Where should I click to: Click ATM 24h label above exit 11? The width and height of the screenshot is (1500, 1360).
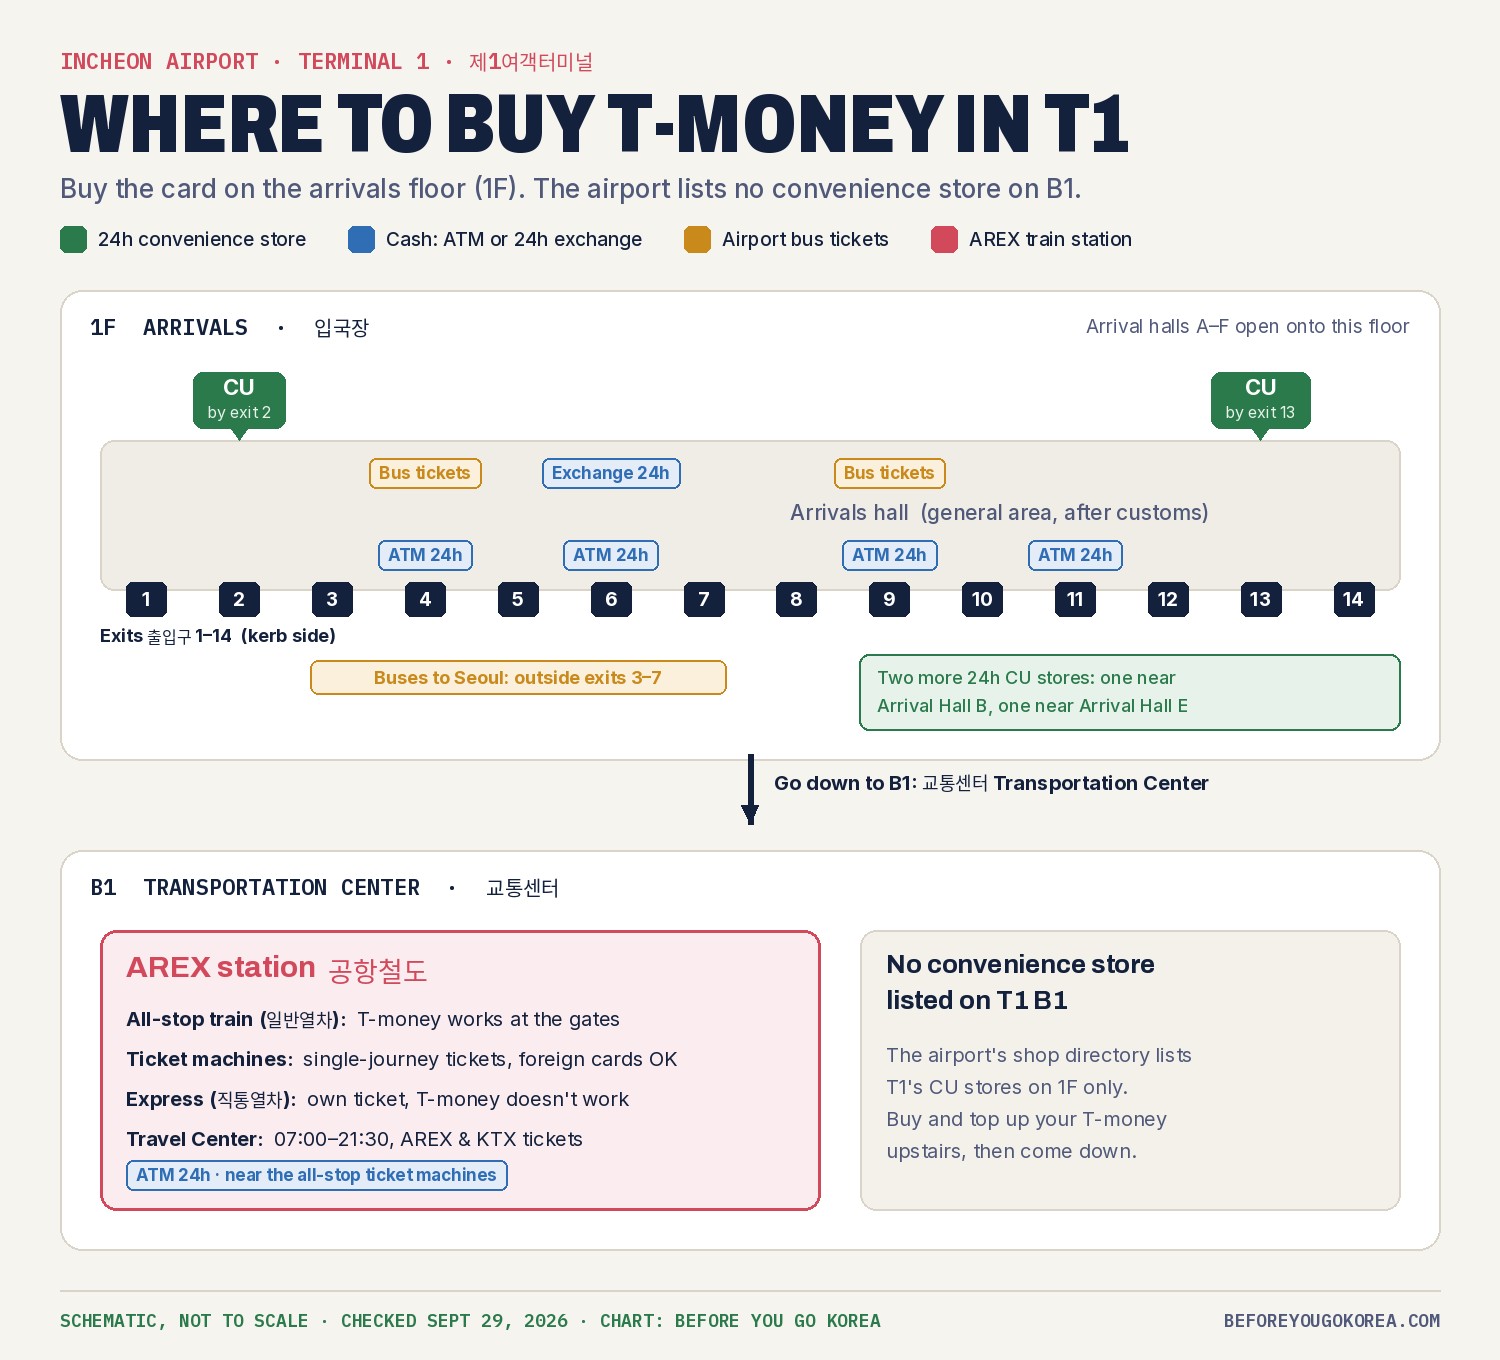[x=1075, y=555]
